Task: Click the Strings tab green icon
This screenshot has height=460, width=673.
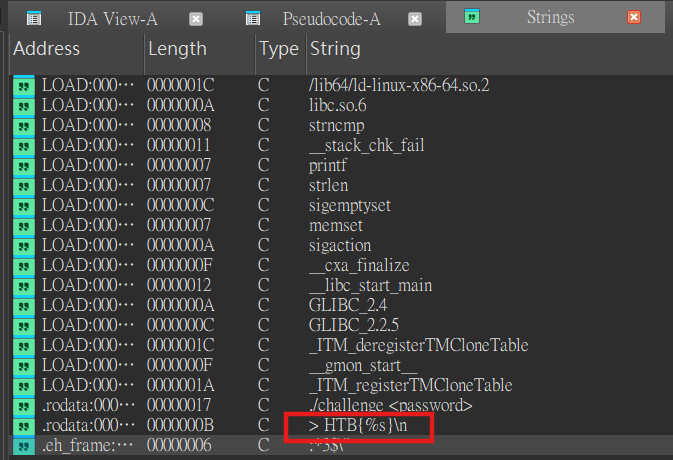Action: click(472, 17)
